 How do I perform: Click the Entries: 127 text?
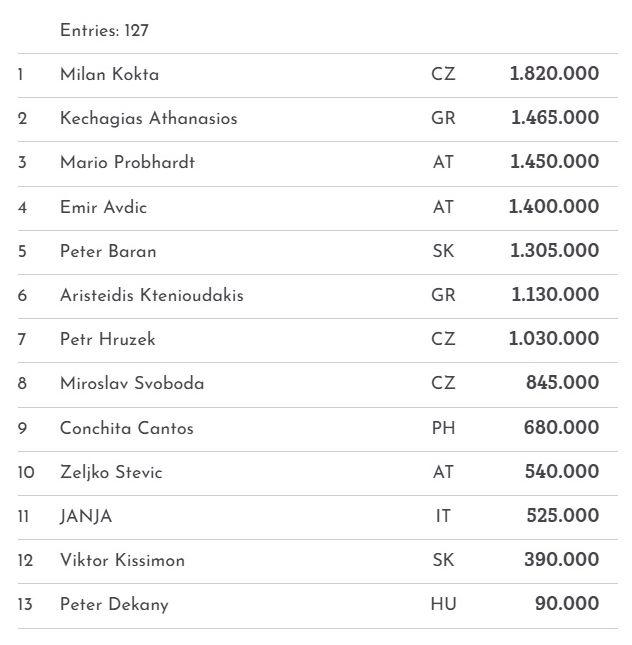tap(104, 30)
